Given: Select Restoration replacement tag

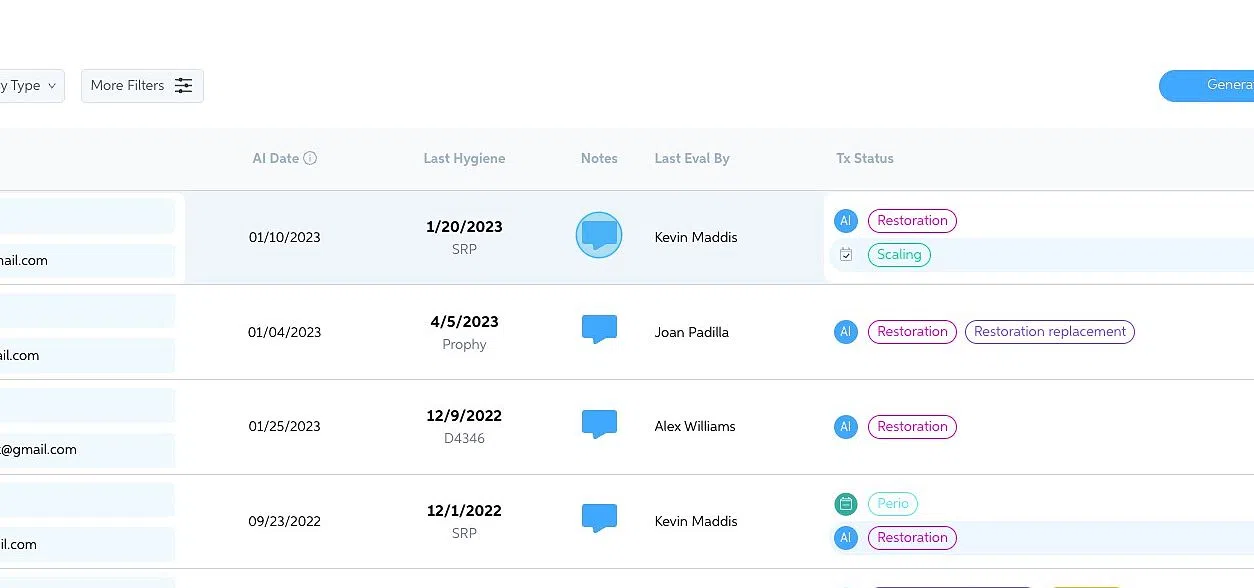Looking at the screenshot, I should tap(1050, 332).
